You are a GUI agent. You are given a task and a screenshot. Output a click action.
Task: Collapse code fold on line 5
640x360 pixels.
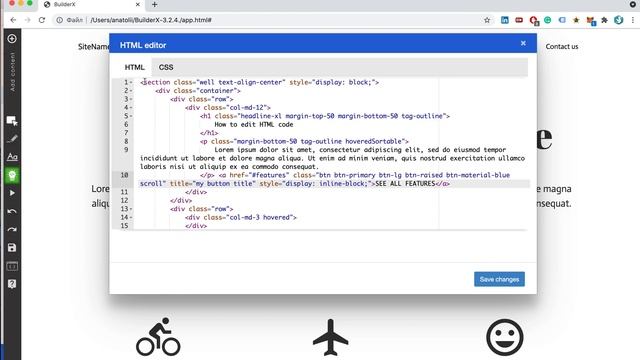[131, 116]
